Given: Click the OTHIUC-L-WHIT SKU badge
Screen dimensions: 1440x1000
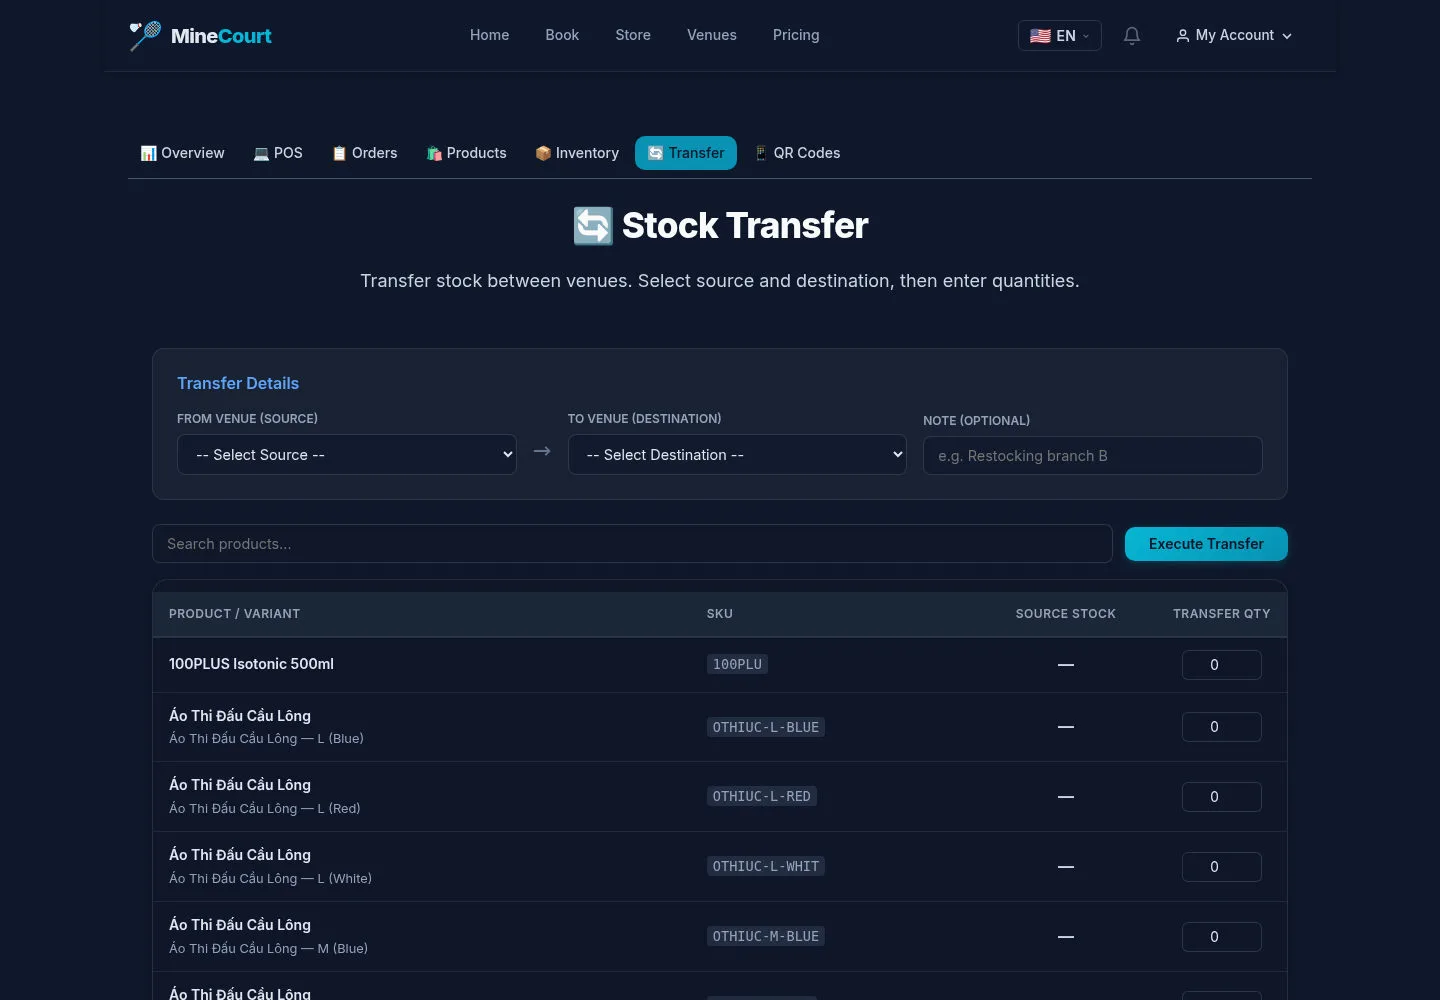Looking at the screenshot, I should [766, 866].
